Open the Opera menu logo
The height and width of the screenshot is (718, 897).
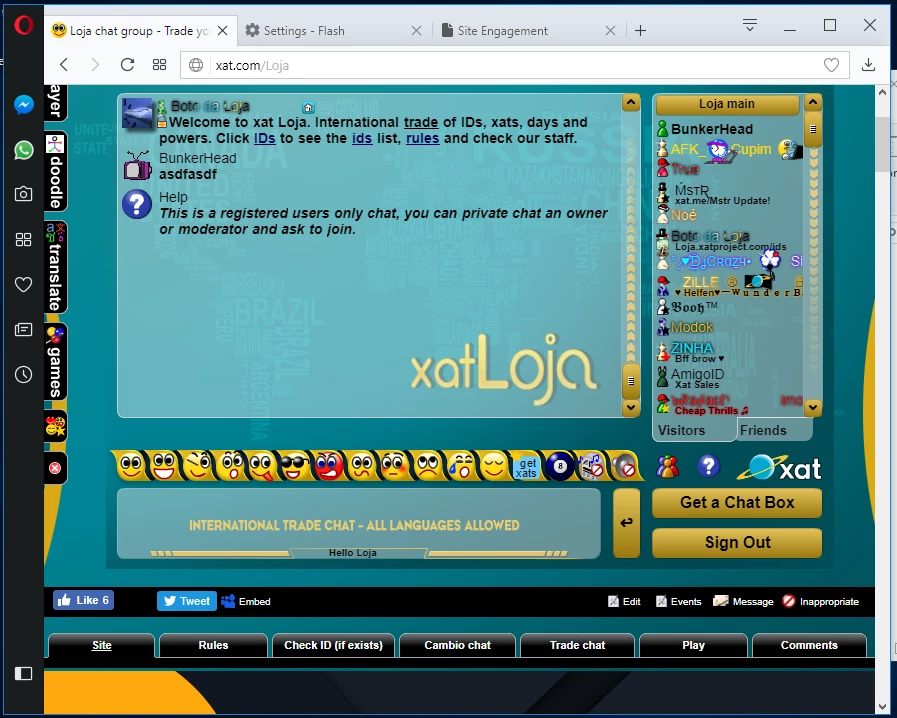pos(23,25)
